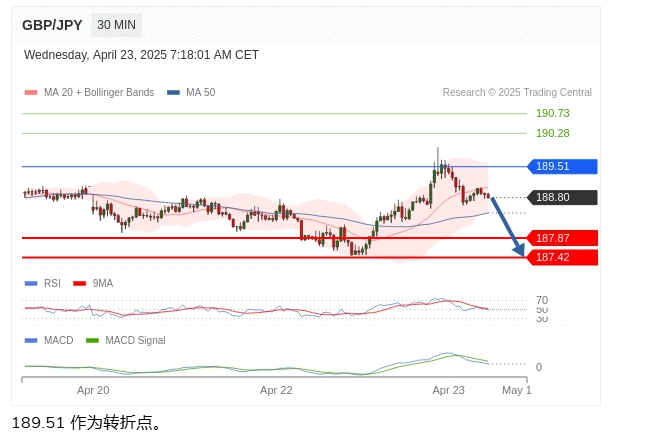Select the 187.42 support price label
652x444 pixels.
[562, 257]
